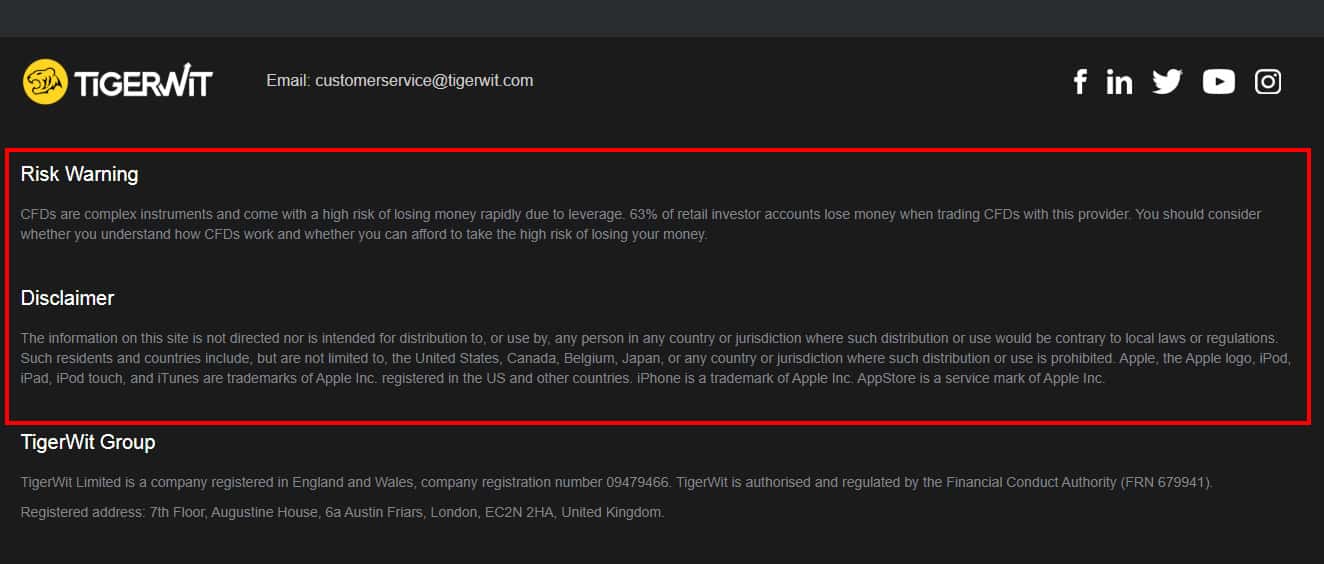Screen dimensions: 1324x564
Task: Visit TigerWit's Twitter profile icon
Action: [x=1167, y=82]
